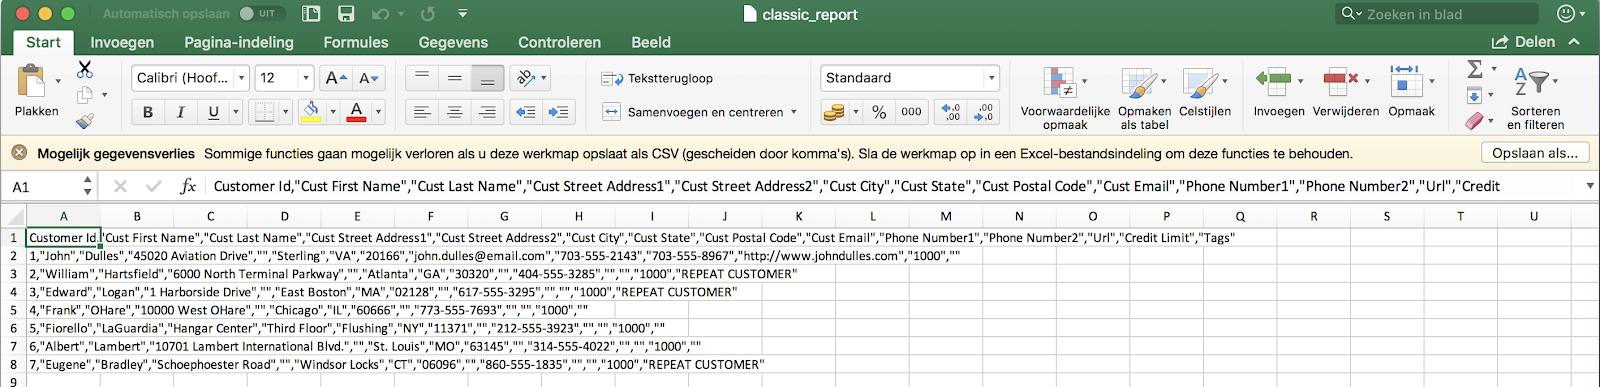
Task: Align text to the bottom of cell
Action: click(487, 78)
